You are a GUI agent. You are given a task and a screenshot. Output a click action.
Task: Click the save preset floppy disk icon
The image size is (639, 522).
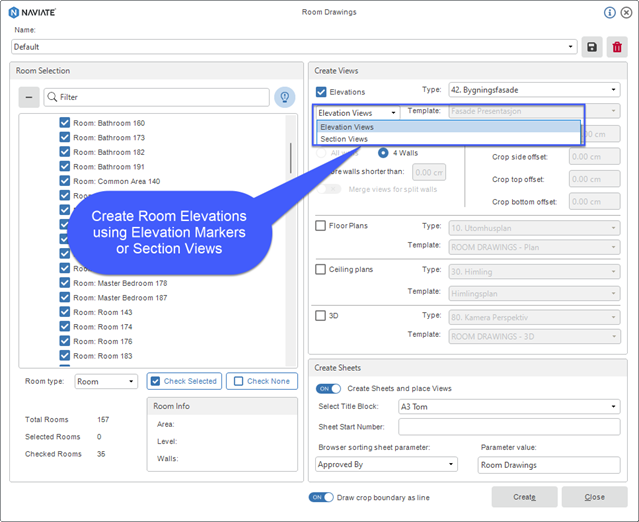click(592, 47)
